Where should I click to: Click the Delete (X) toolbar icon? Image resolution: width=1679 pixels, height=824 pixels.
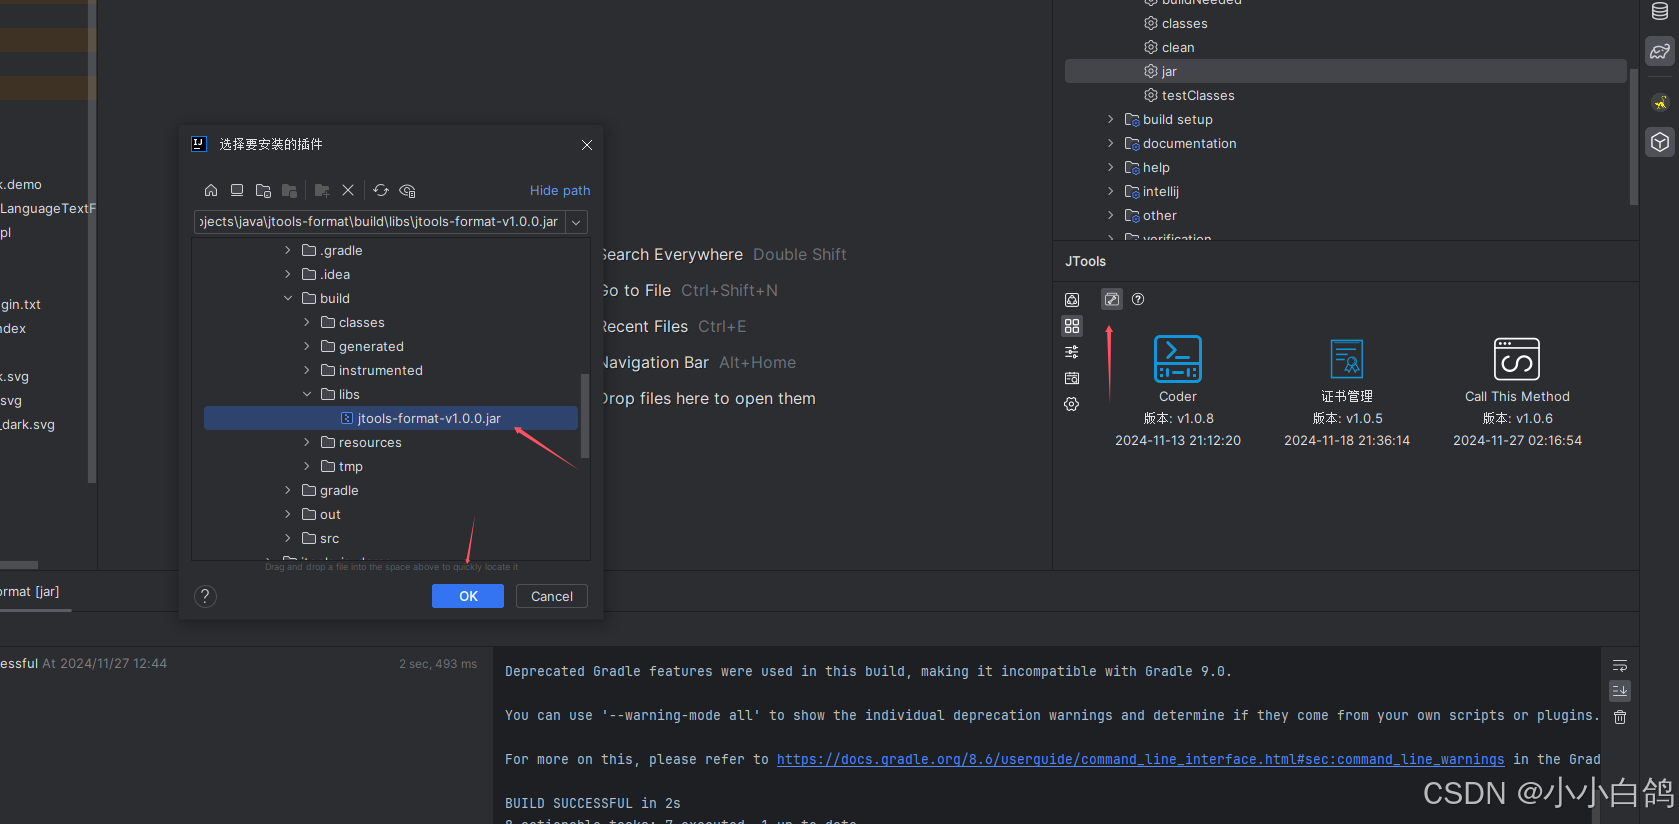tap(348, 190)
